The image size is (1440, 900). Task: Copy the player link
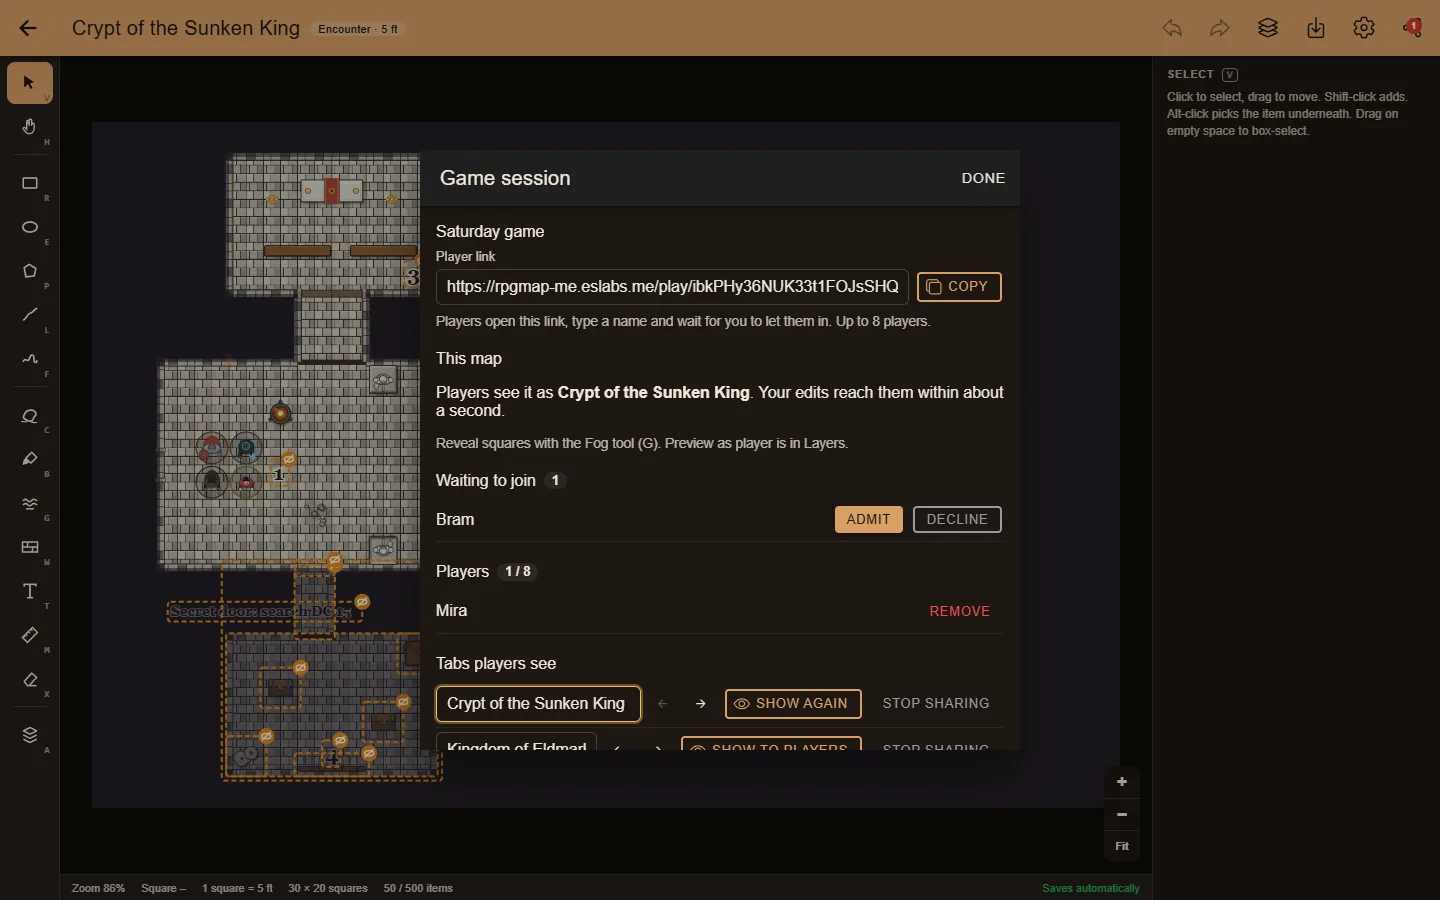point(959,287)
